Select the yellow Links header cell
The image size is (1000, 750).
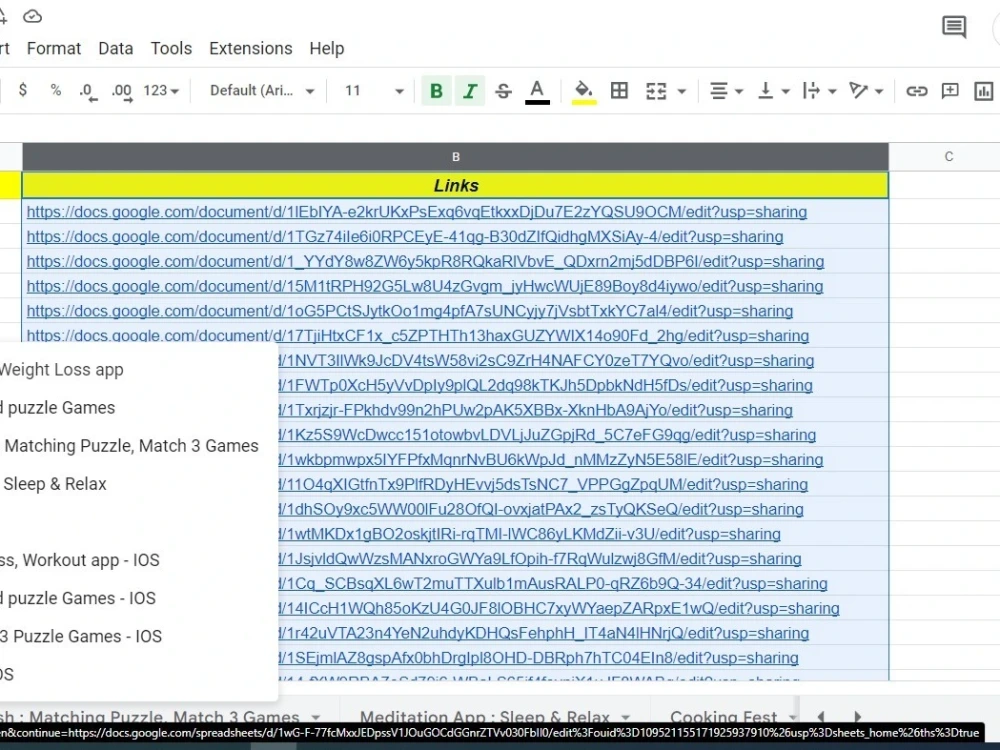455,186
